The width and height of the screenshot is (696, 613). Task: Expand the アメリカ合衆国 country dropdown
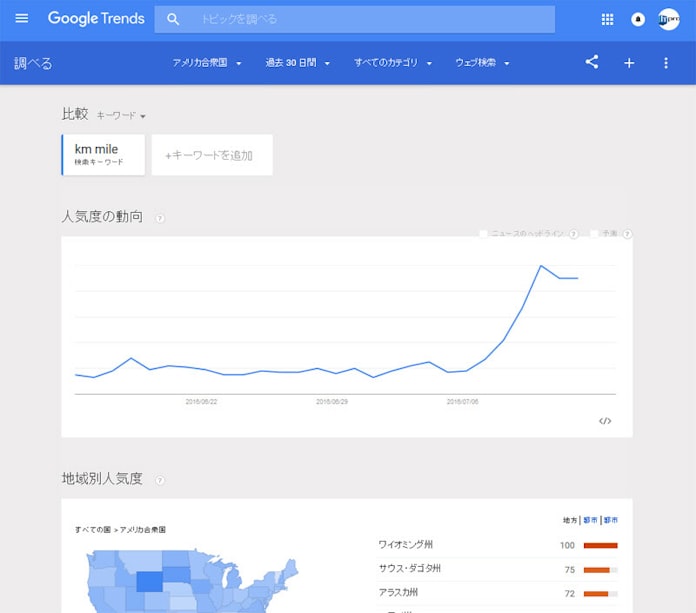click(207, 63)
